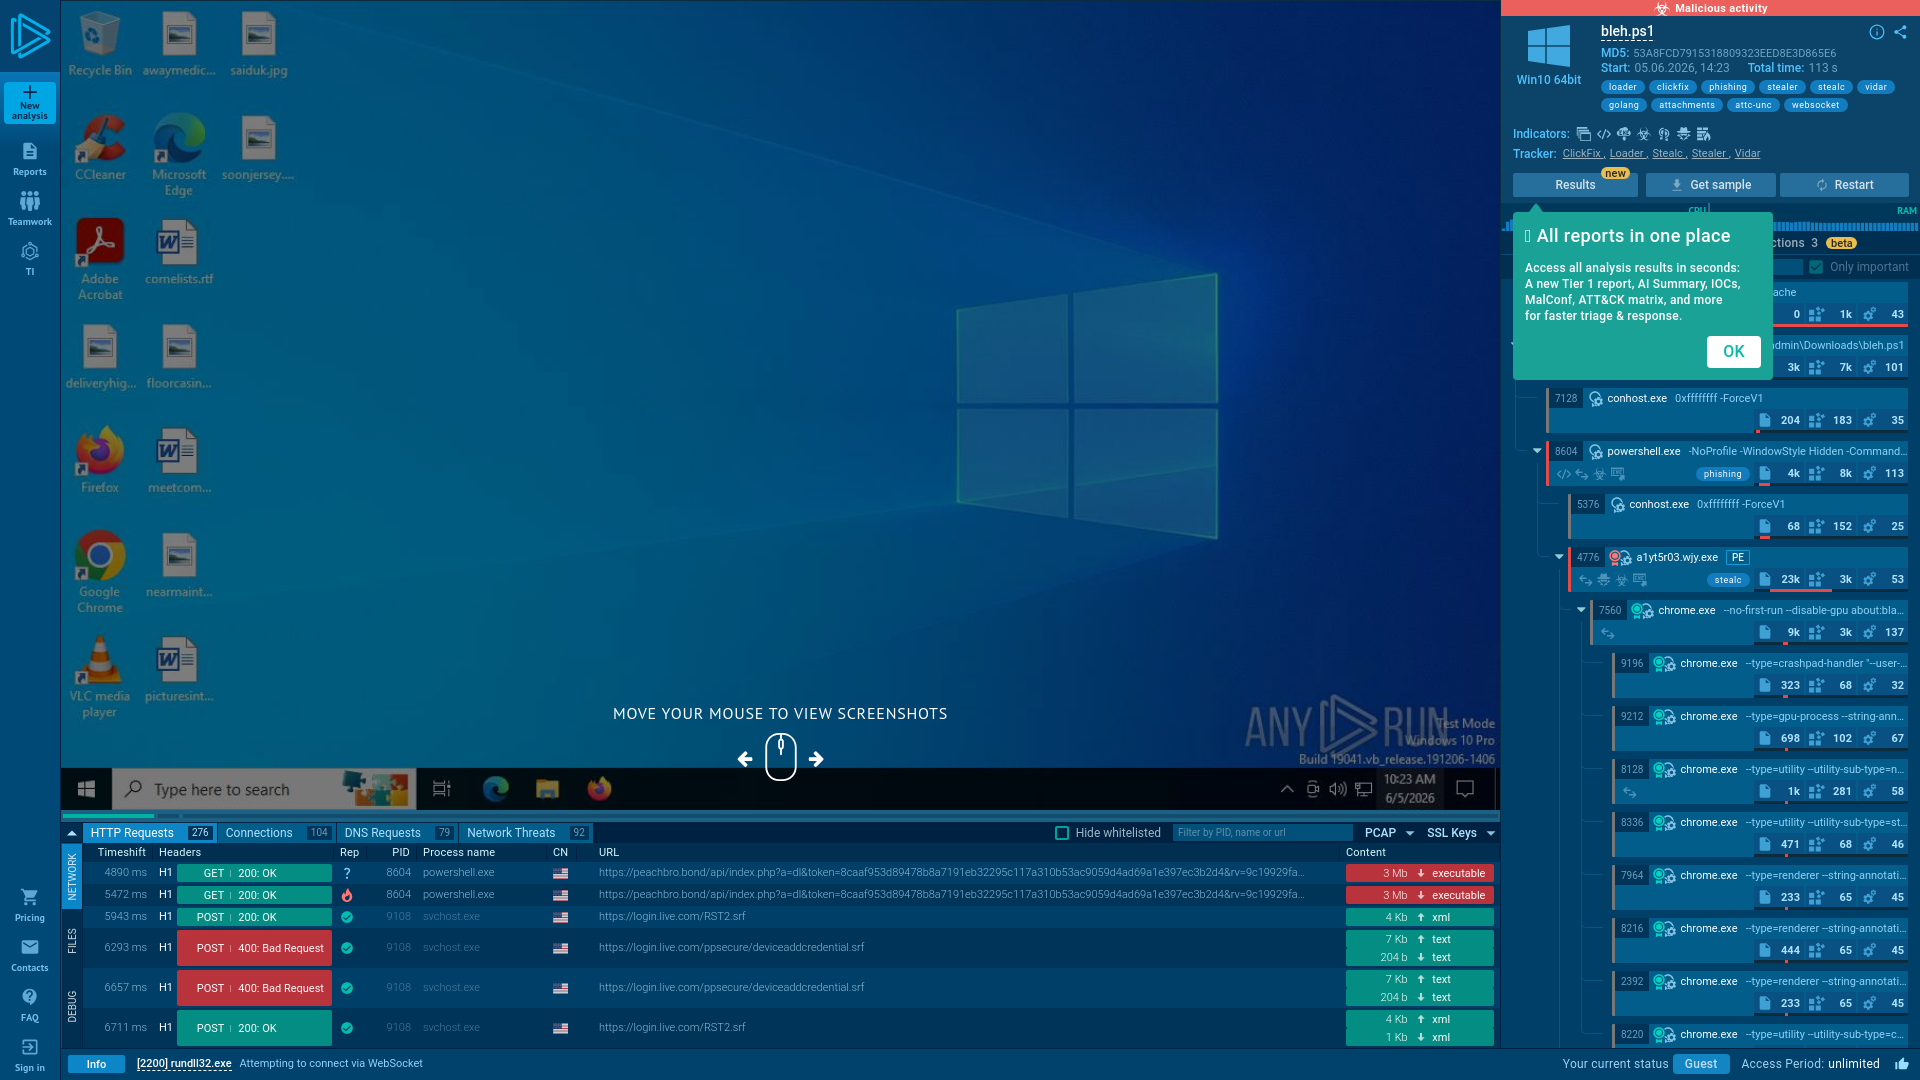The image size is (1920, 1080).
Task: Click the PE badge on a1yt5r03.wjy.exe
Action: click(1737, 558)
